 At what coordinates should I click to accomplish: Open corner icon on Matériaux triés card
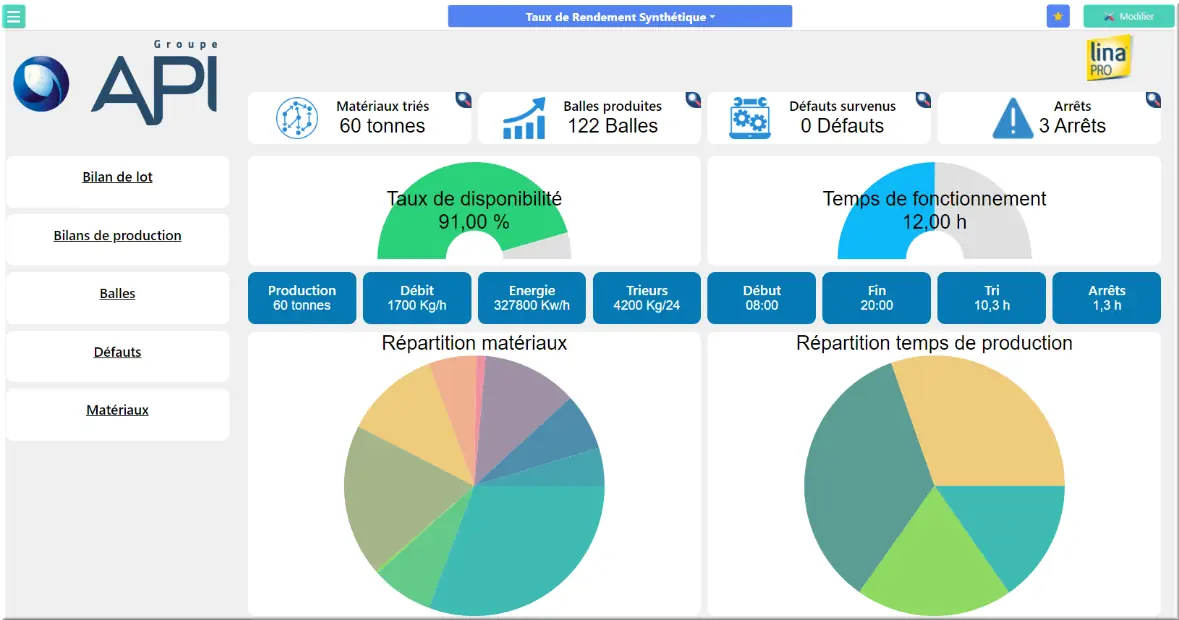click(463, 99)
